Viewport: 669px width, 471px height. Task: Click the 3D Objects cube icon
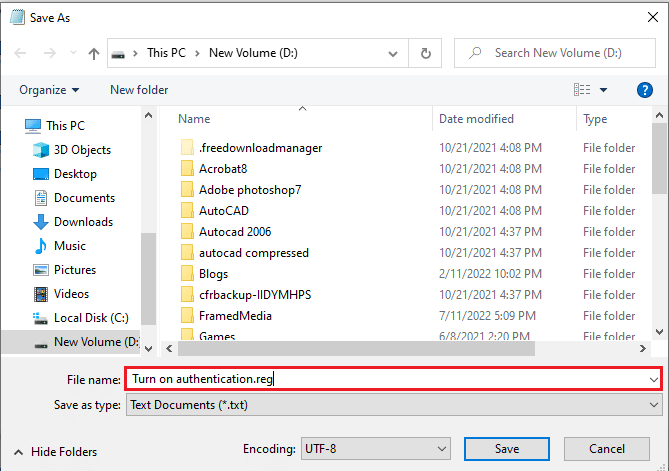pos(41,150)
